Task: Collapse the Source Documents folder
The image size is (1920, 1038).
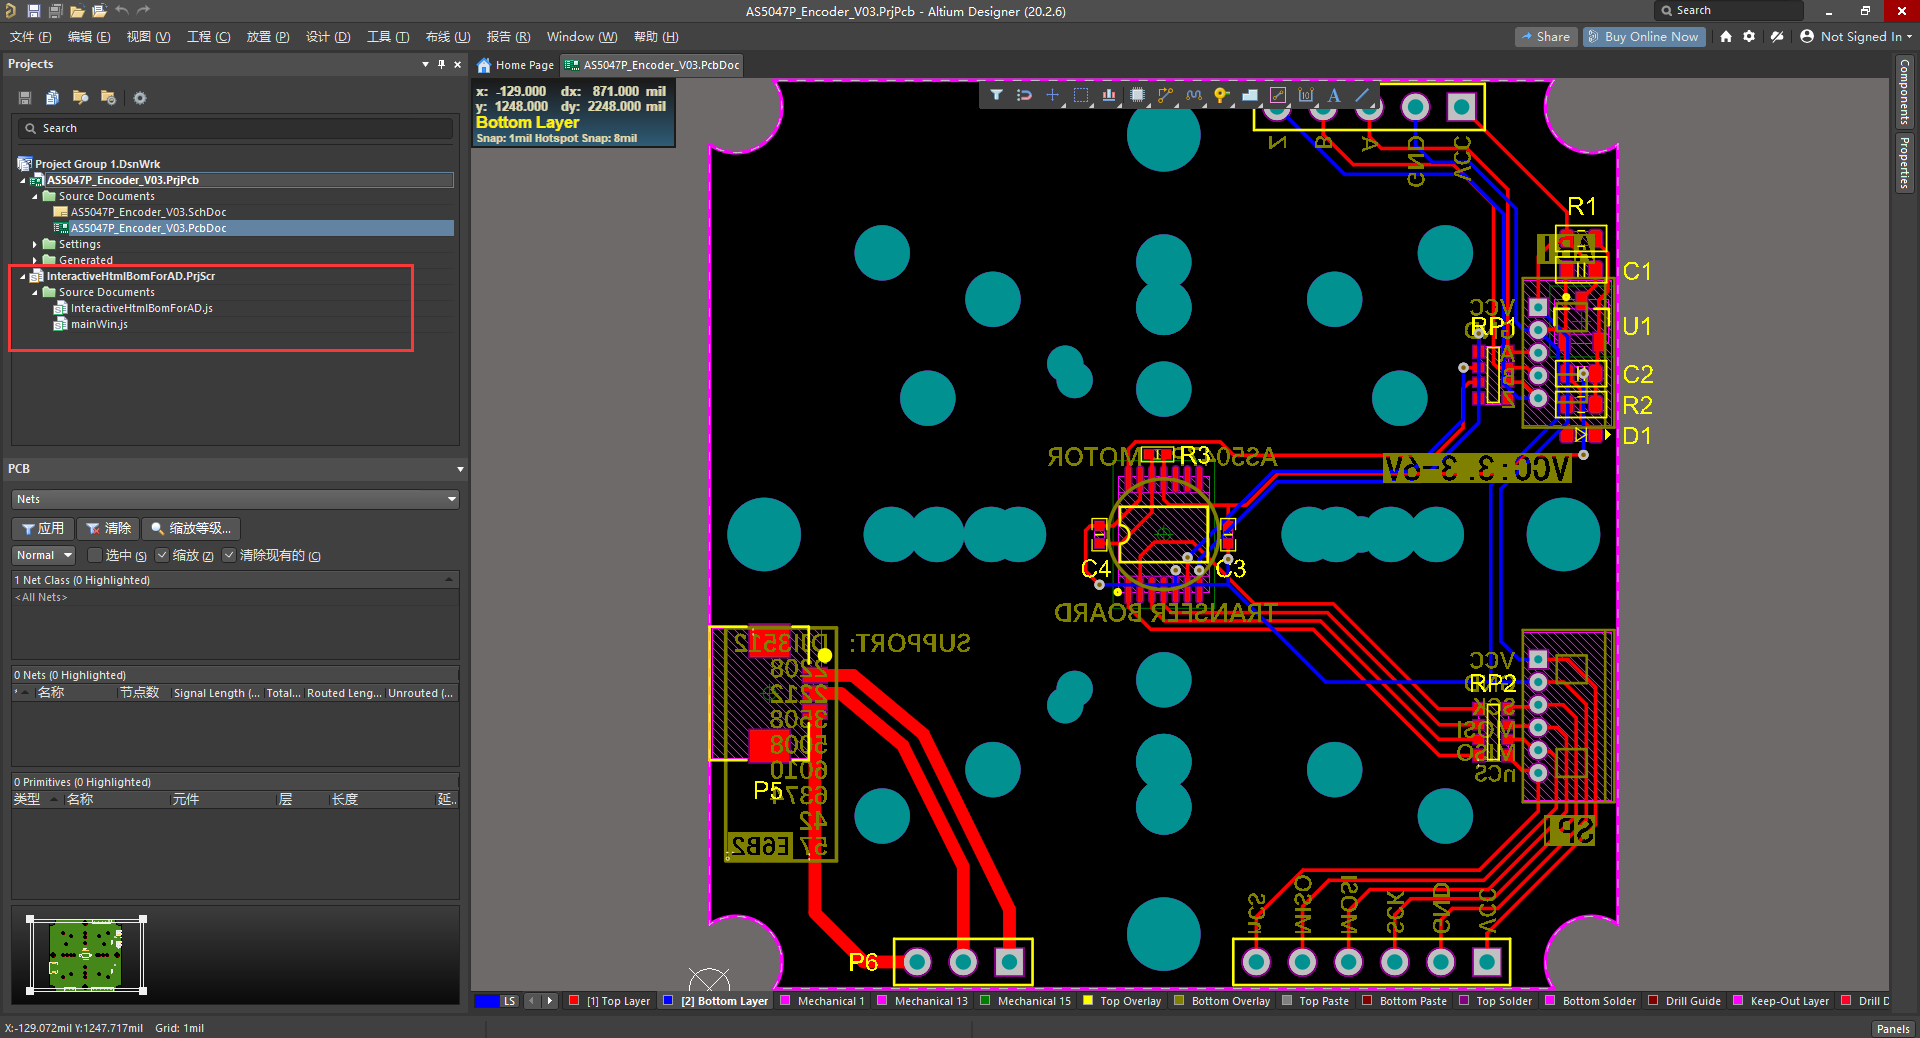Action: [34, 196]
